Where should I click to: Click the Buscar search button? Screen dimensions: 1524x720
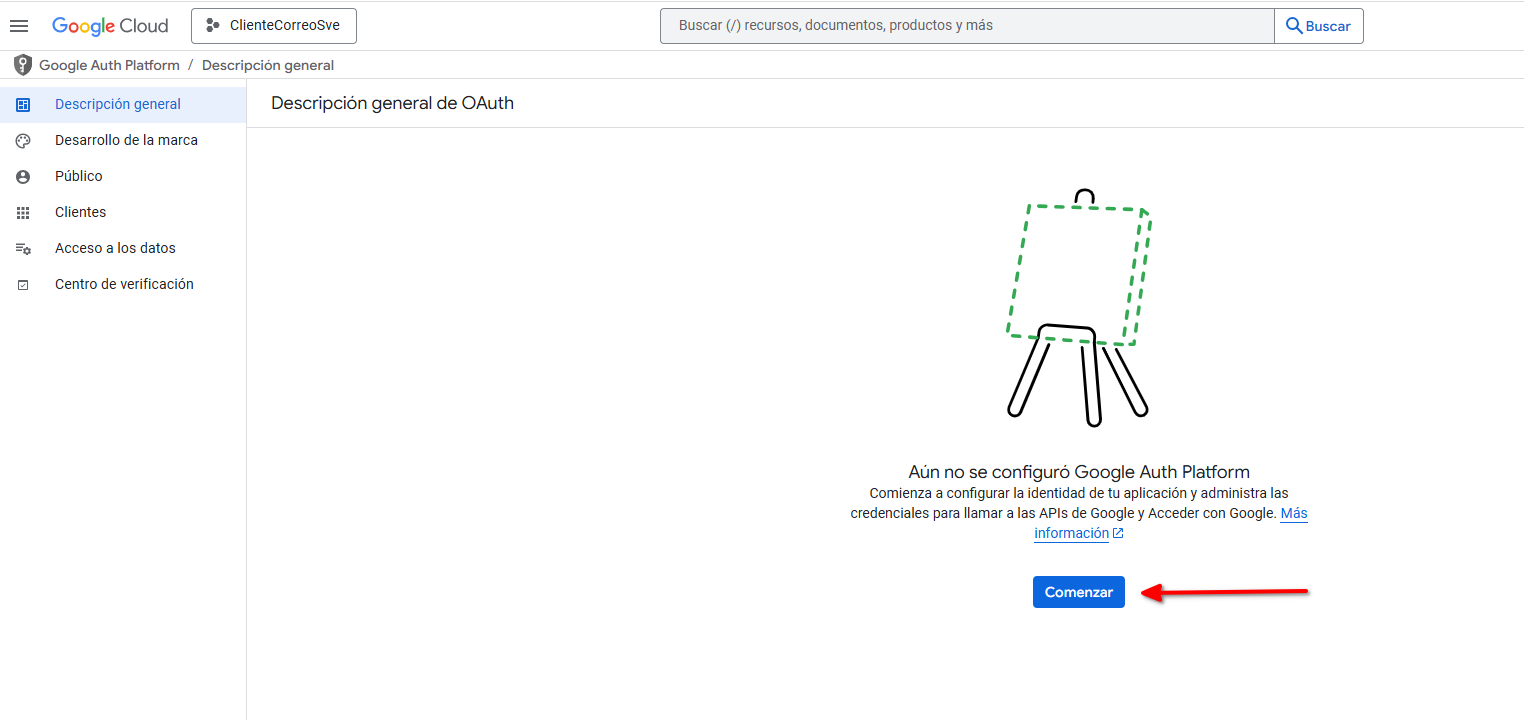(1318, 26)
